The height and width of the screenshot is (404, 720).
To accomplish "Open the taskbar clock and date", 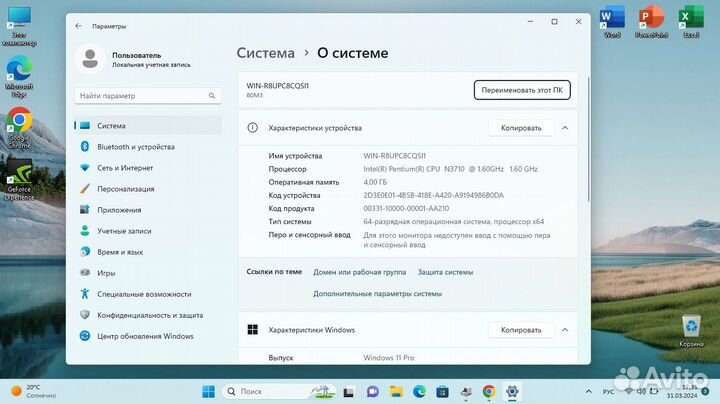I will [682, 392].
